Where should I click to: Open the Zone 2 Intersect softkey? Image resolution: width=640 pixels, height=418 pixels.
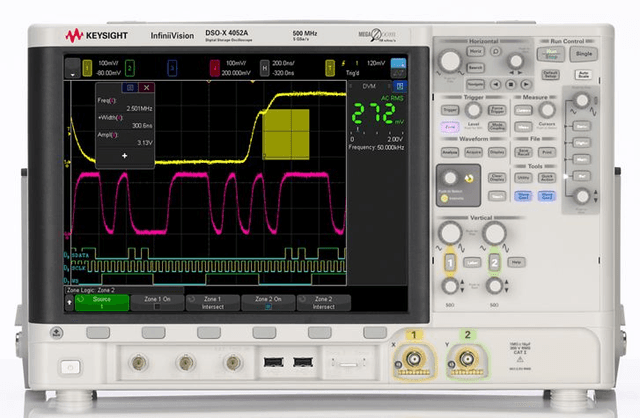coord(324,302)
